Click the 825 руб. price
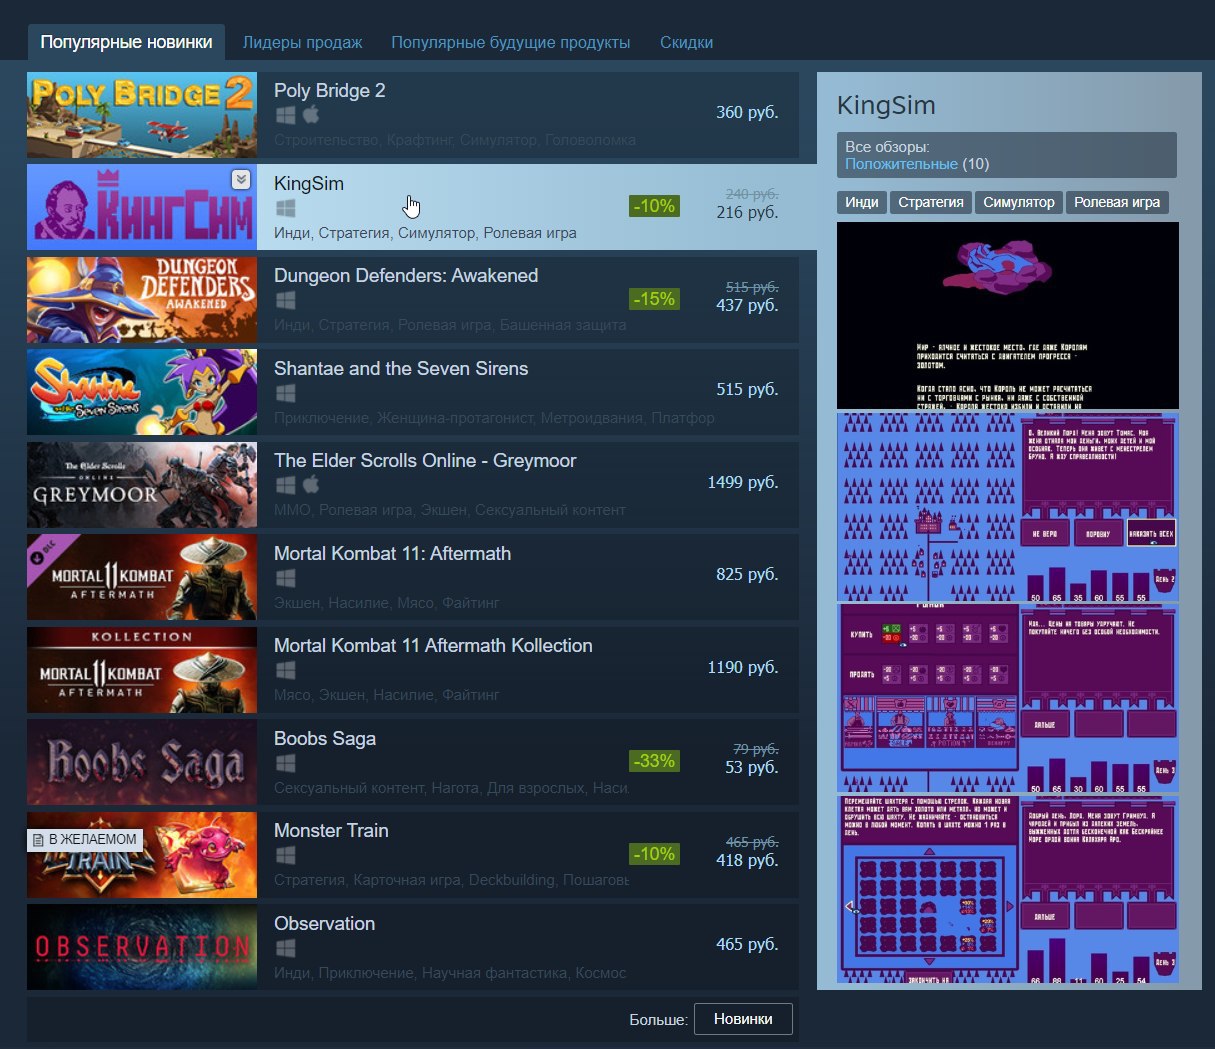This screenshot has height=1049, width=1215. (747, 574)
